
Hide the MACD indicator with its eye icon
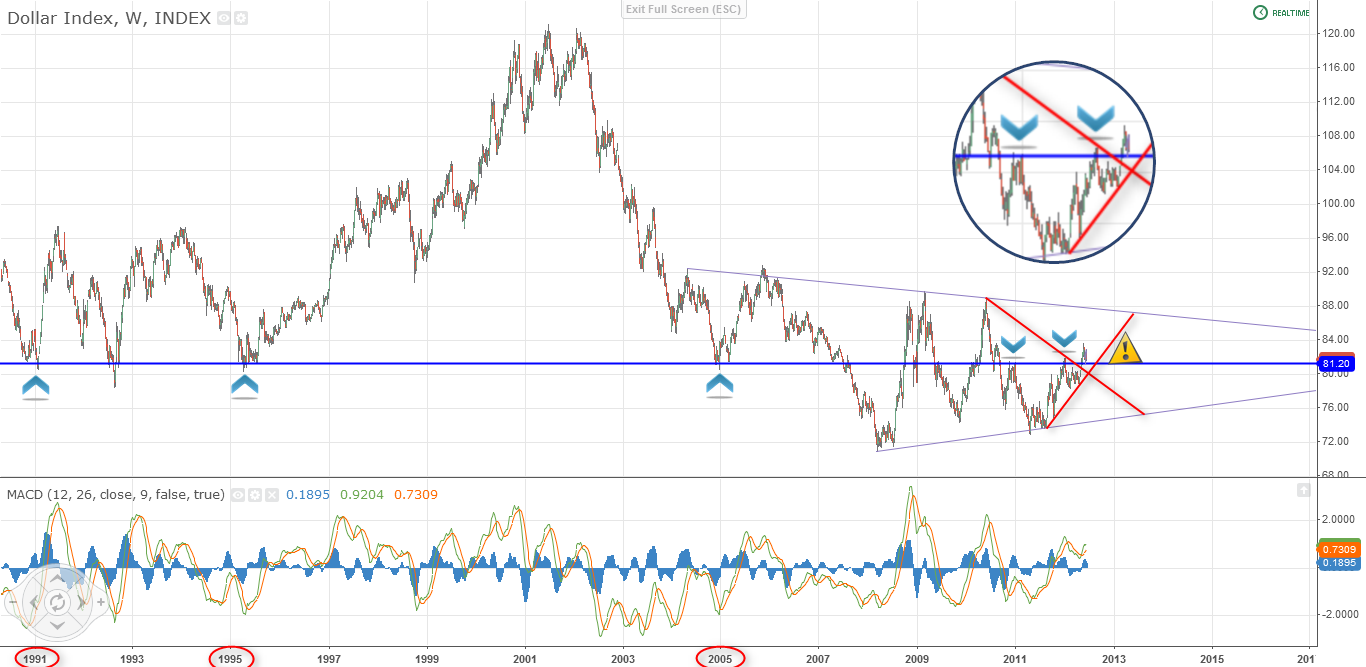click(x=236, y=494)
